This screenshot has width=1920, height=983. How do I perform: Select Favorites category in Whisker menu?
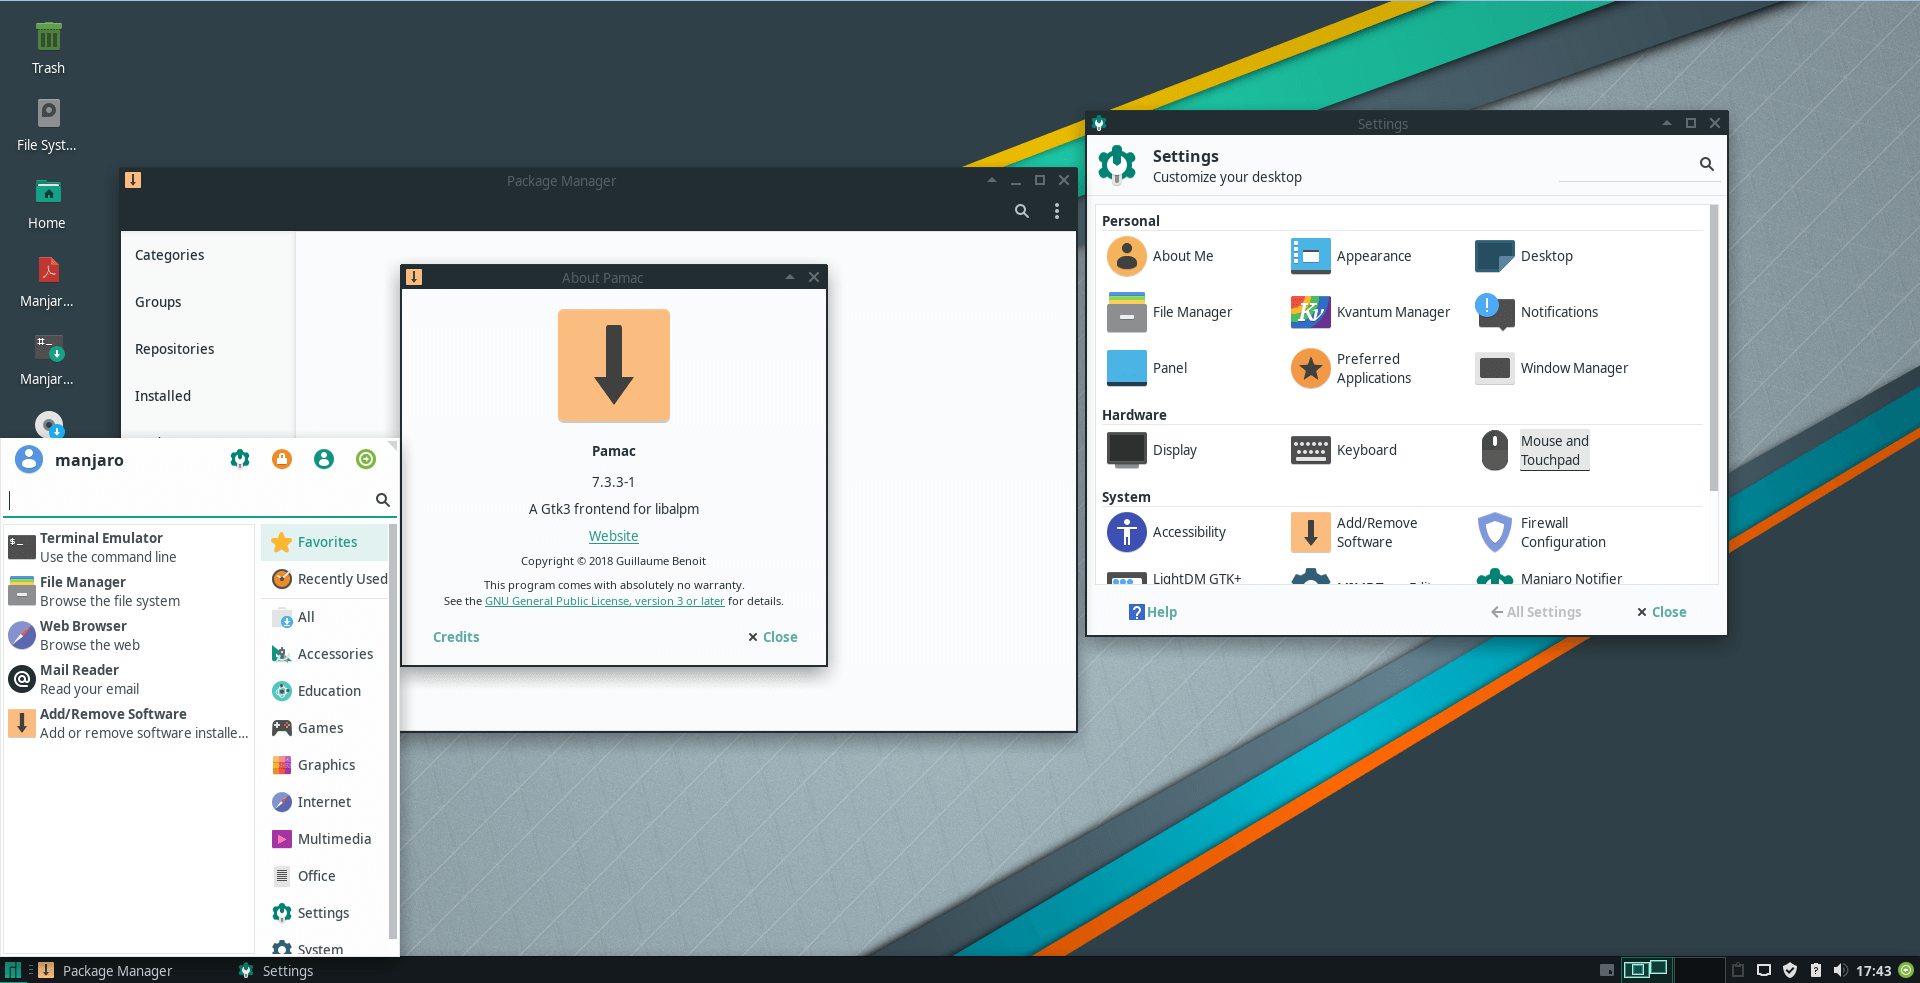(325, 542)
